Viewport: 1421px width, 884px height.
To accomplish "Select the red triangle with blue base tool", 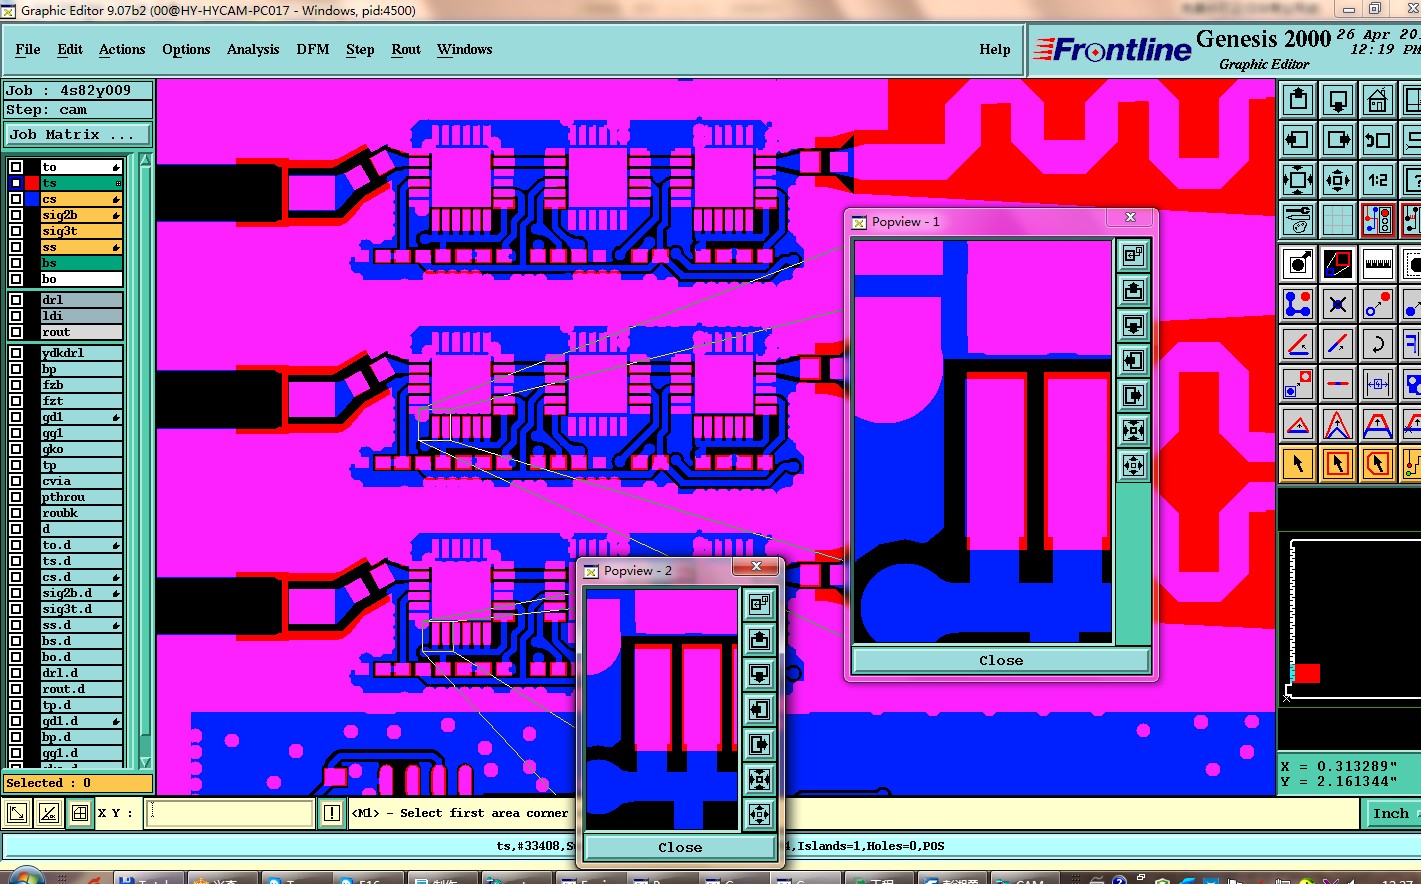I will coord(1298,425).
